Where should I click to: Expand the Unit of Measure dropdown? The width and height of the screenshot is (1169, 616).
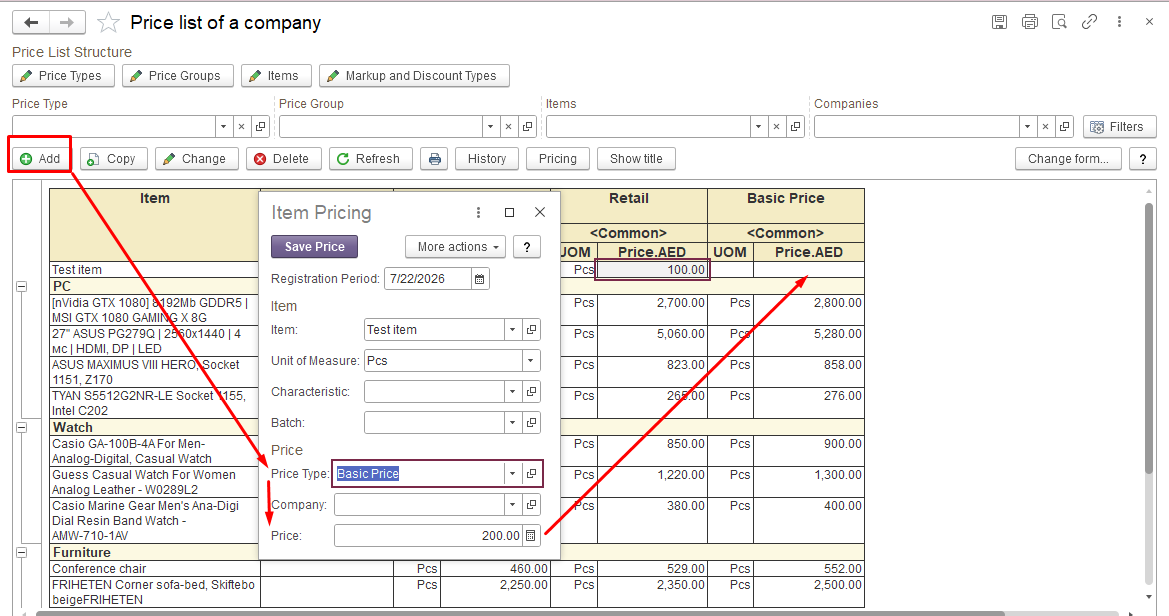point(530,361)
